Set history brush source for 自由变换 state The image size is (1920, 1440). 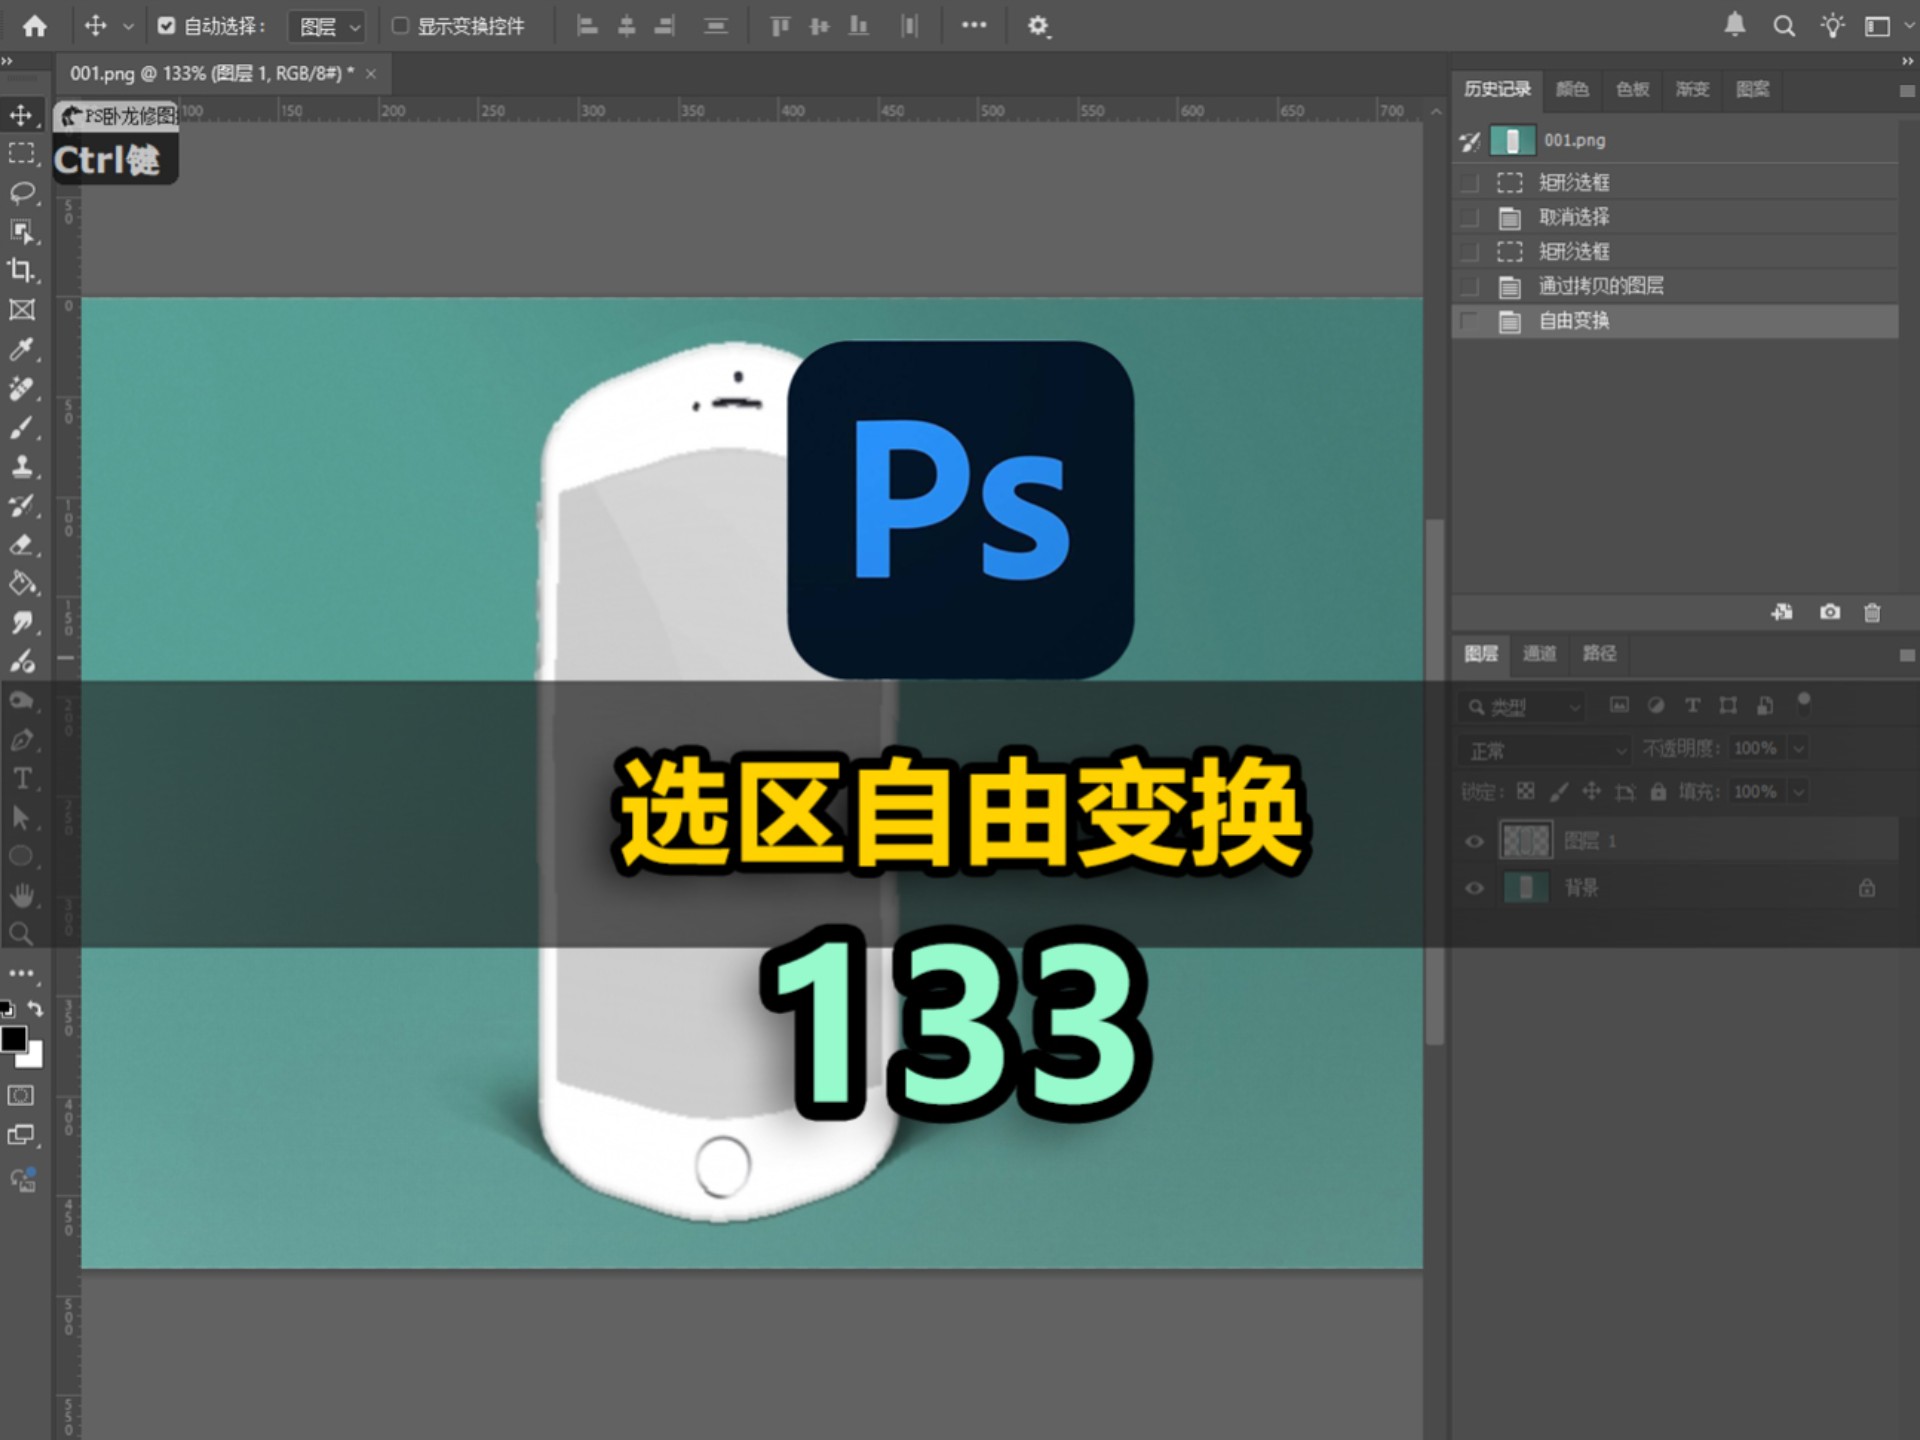[x=1469, y=321]
